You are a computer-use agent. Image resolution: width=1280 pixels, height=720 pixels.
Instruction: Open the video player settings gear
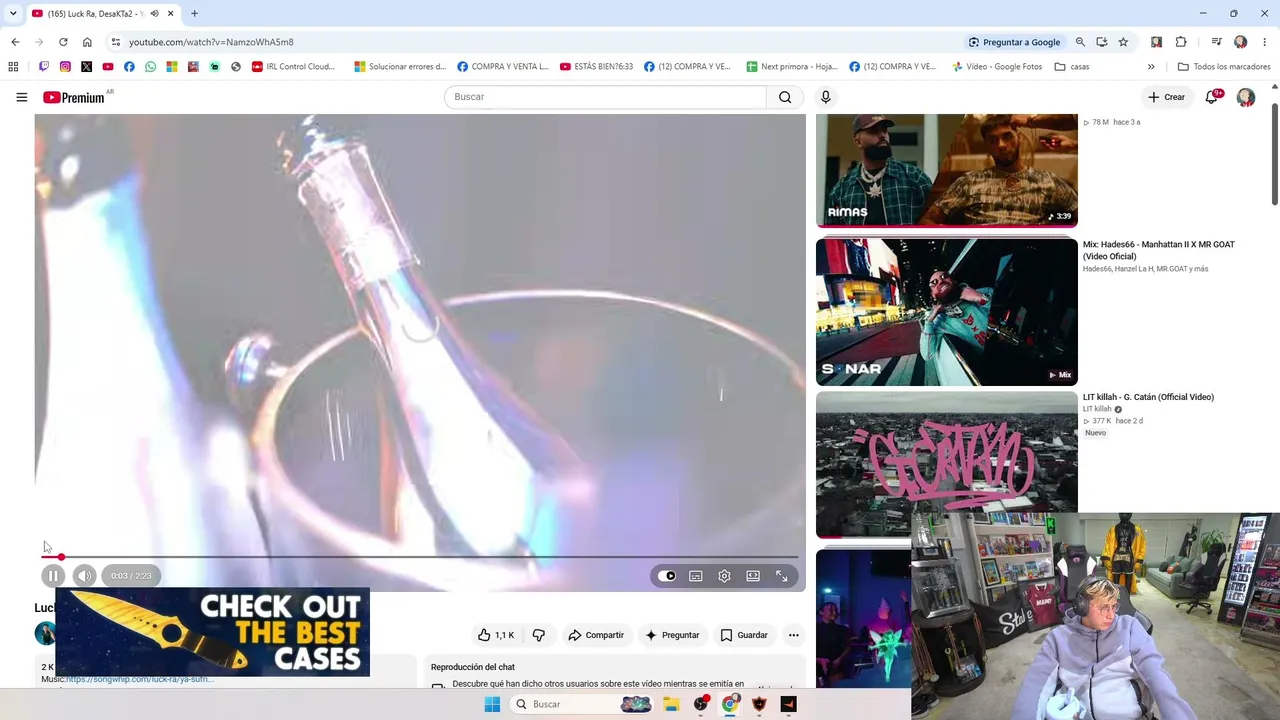pos(724,576)
